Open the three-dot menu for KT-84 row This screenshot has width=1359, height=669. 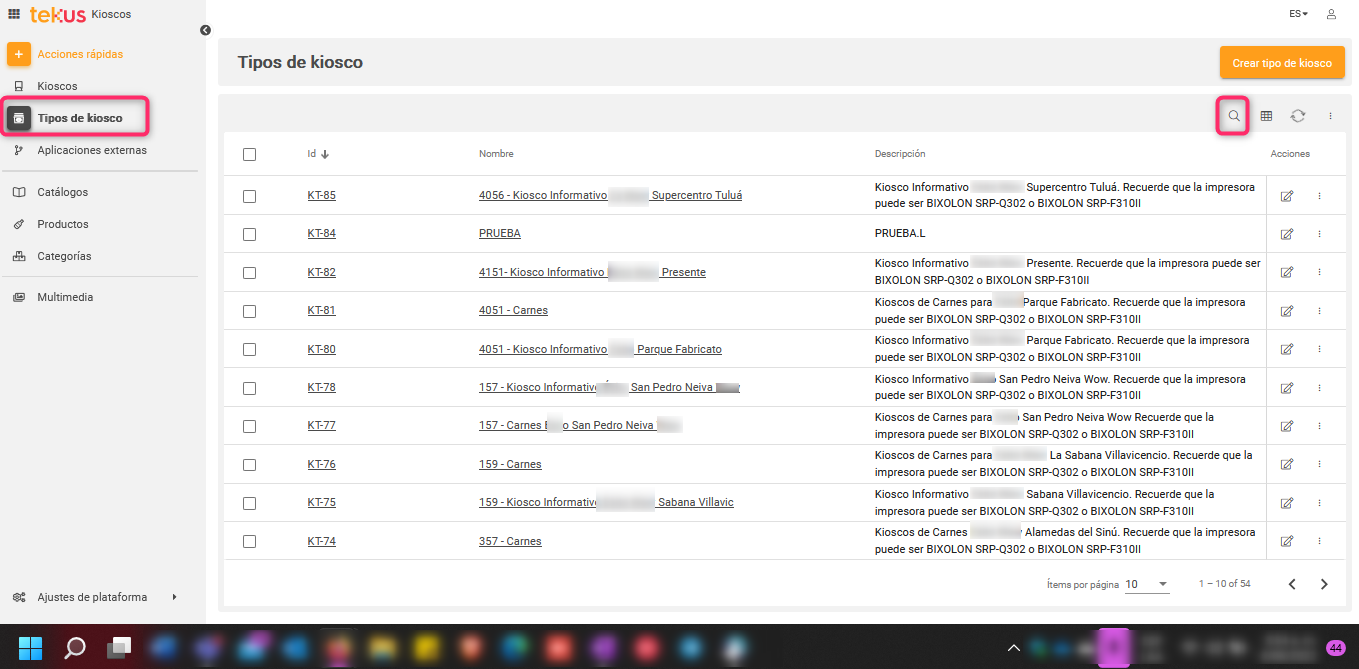click(1319, 234)
